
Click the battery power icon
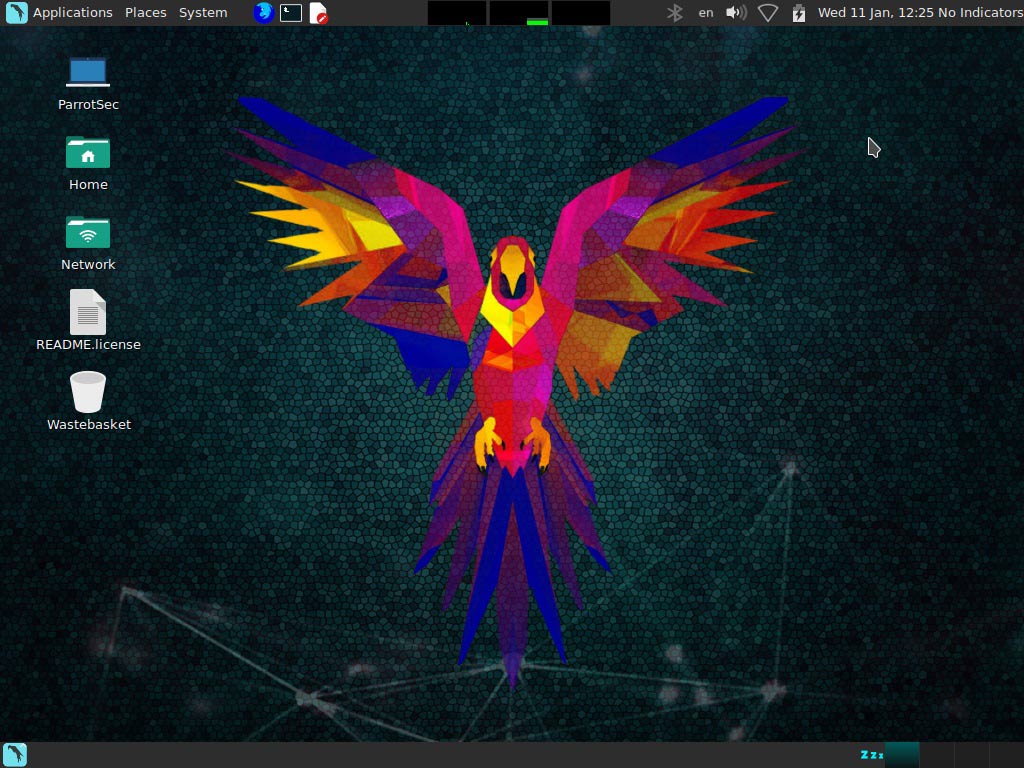[x=798, y=12]
